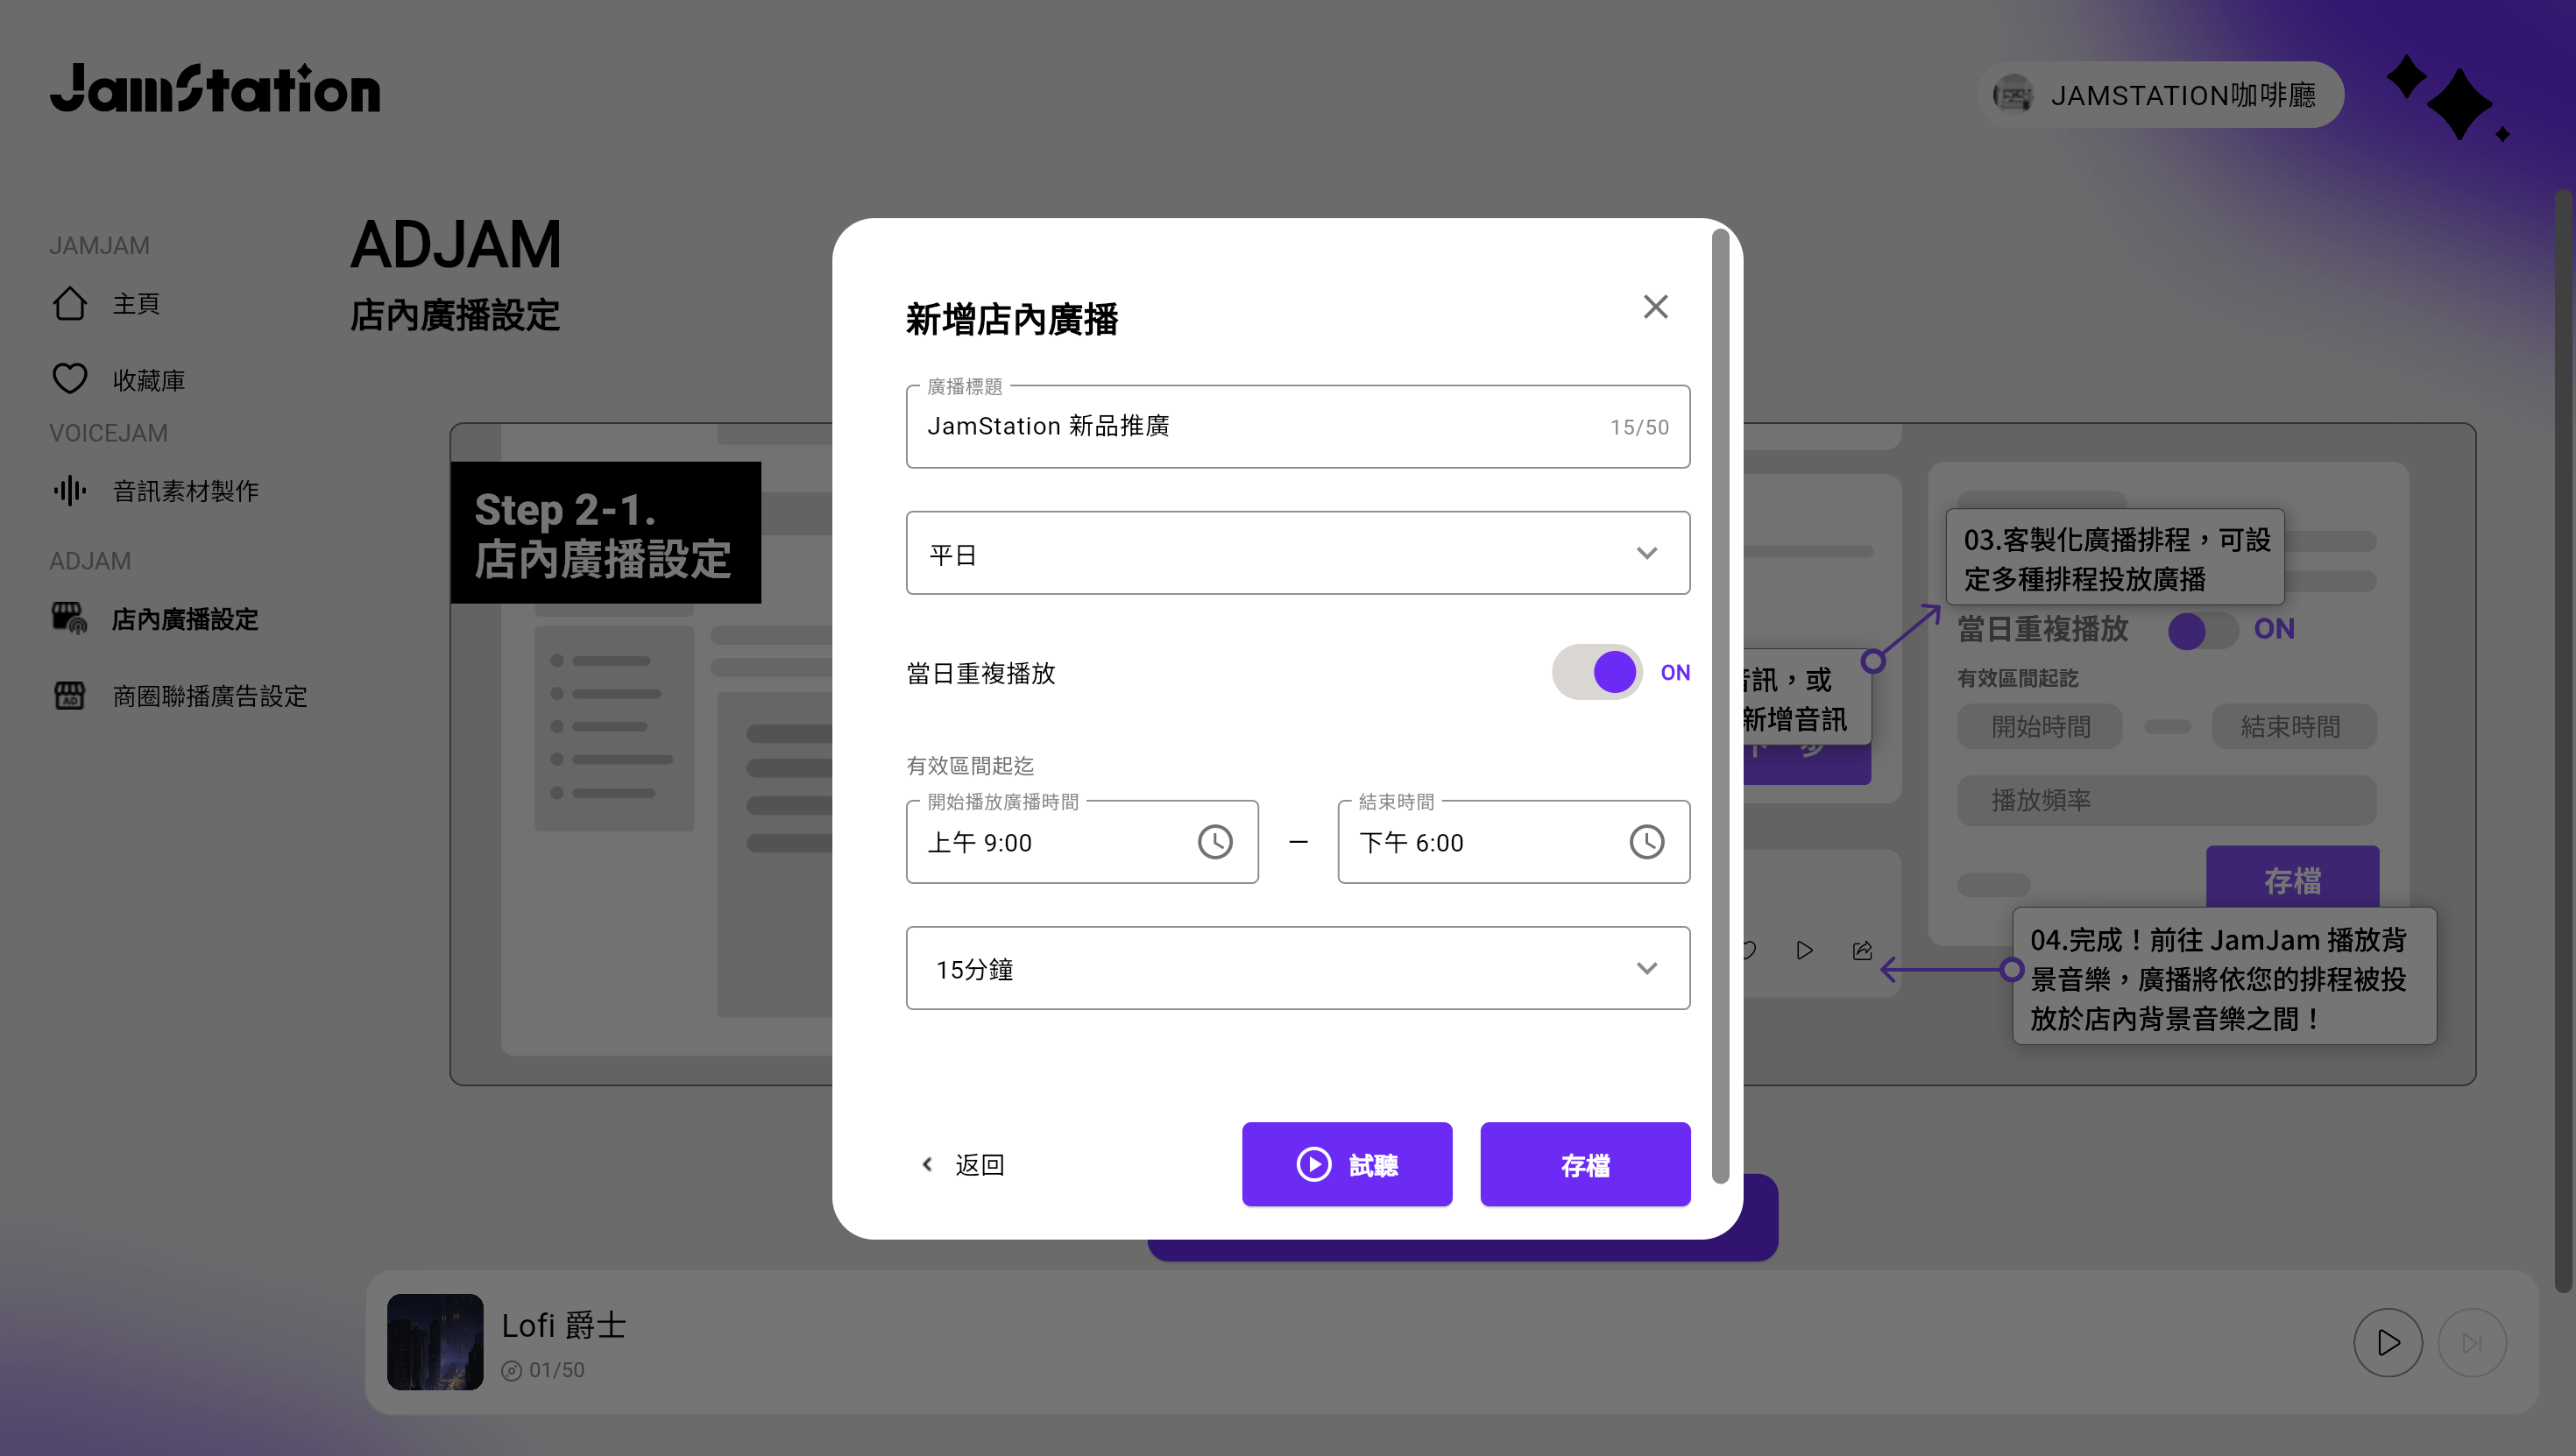Viewport: 2576px width, 1456px height.
Task: Close the 新增店內廣播 dialog with the X
Action: [x=1655, y=307]
